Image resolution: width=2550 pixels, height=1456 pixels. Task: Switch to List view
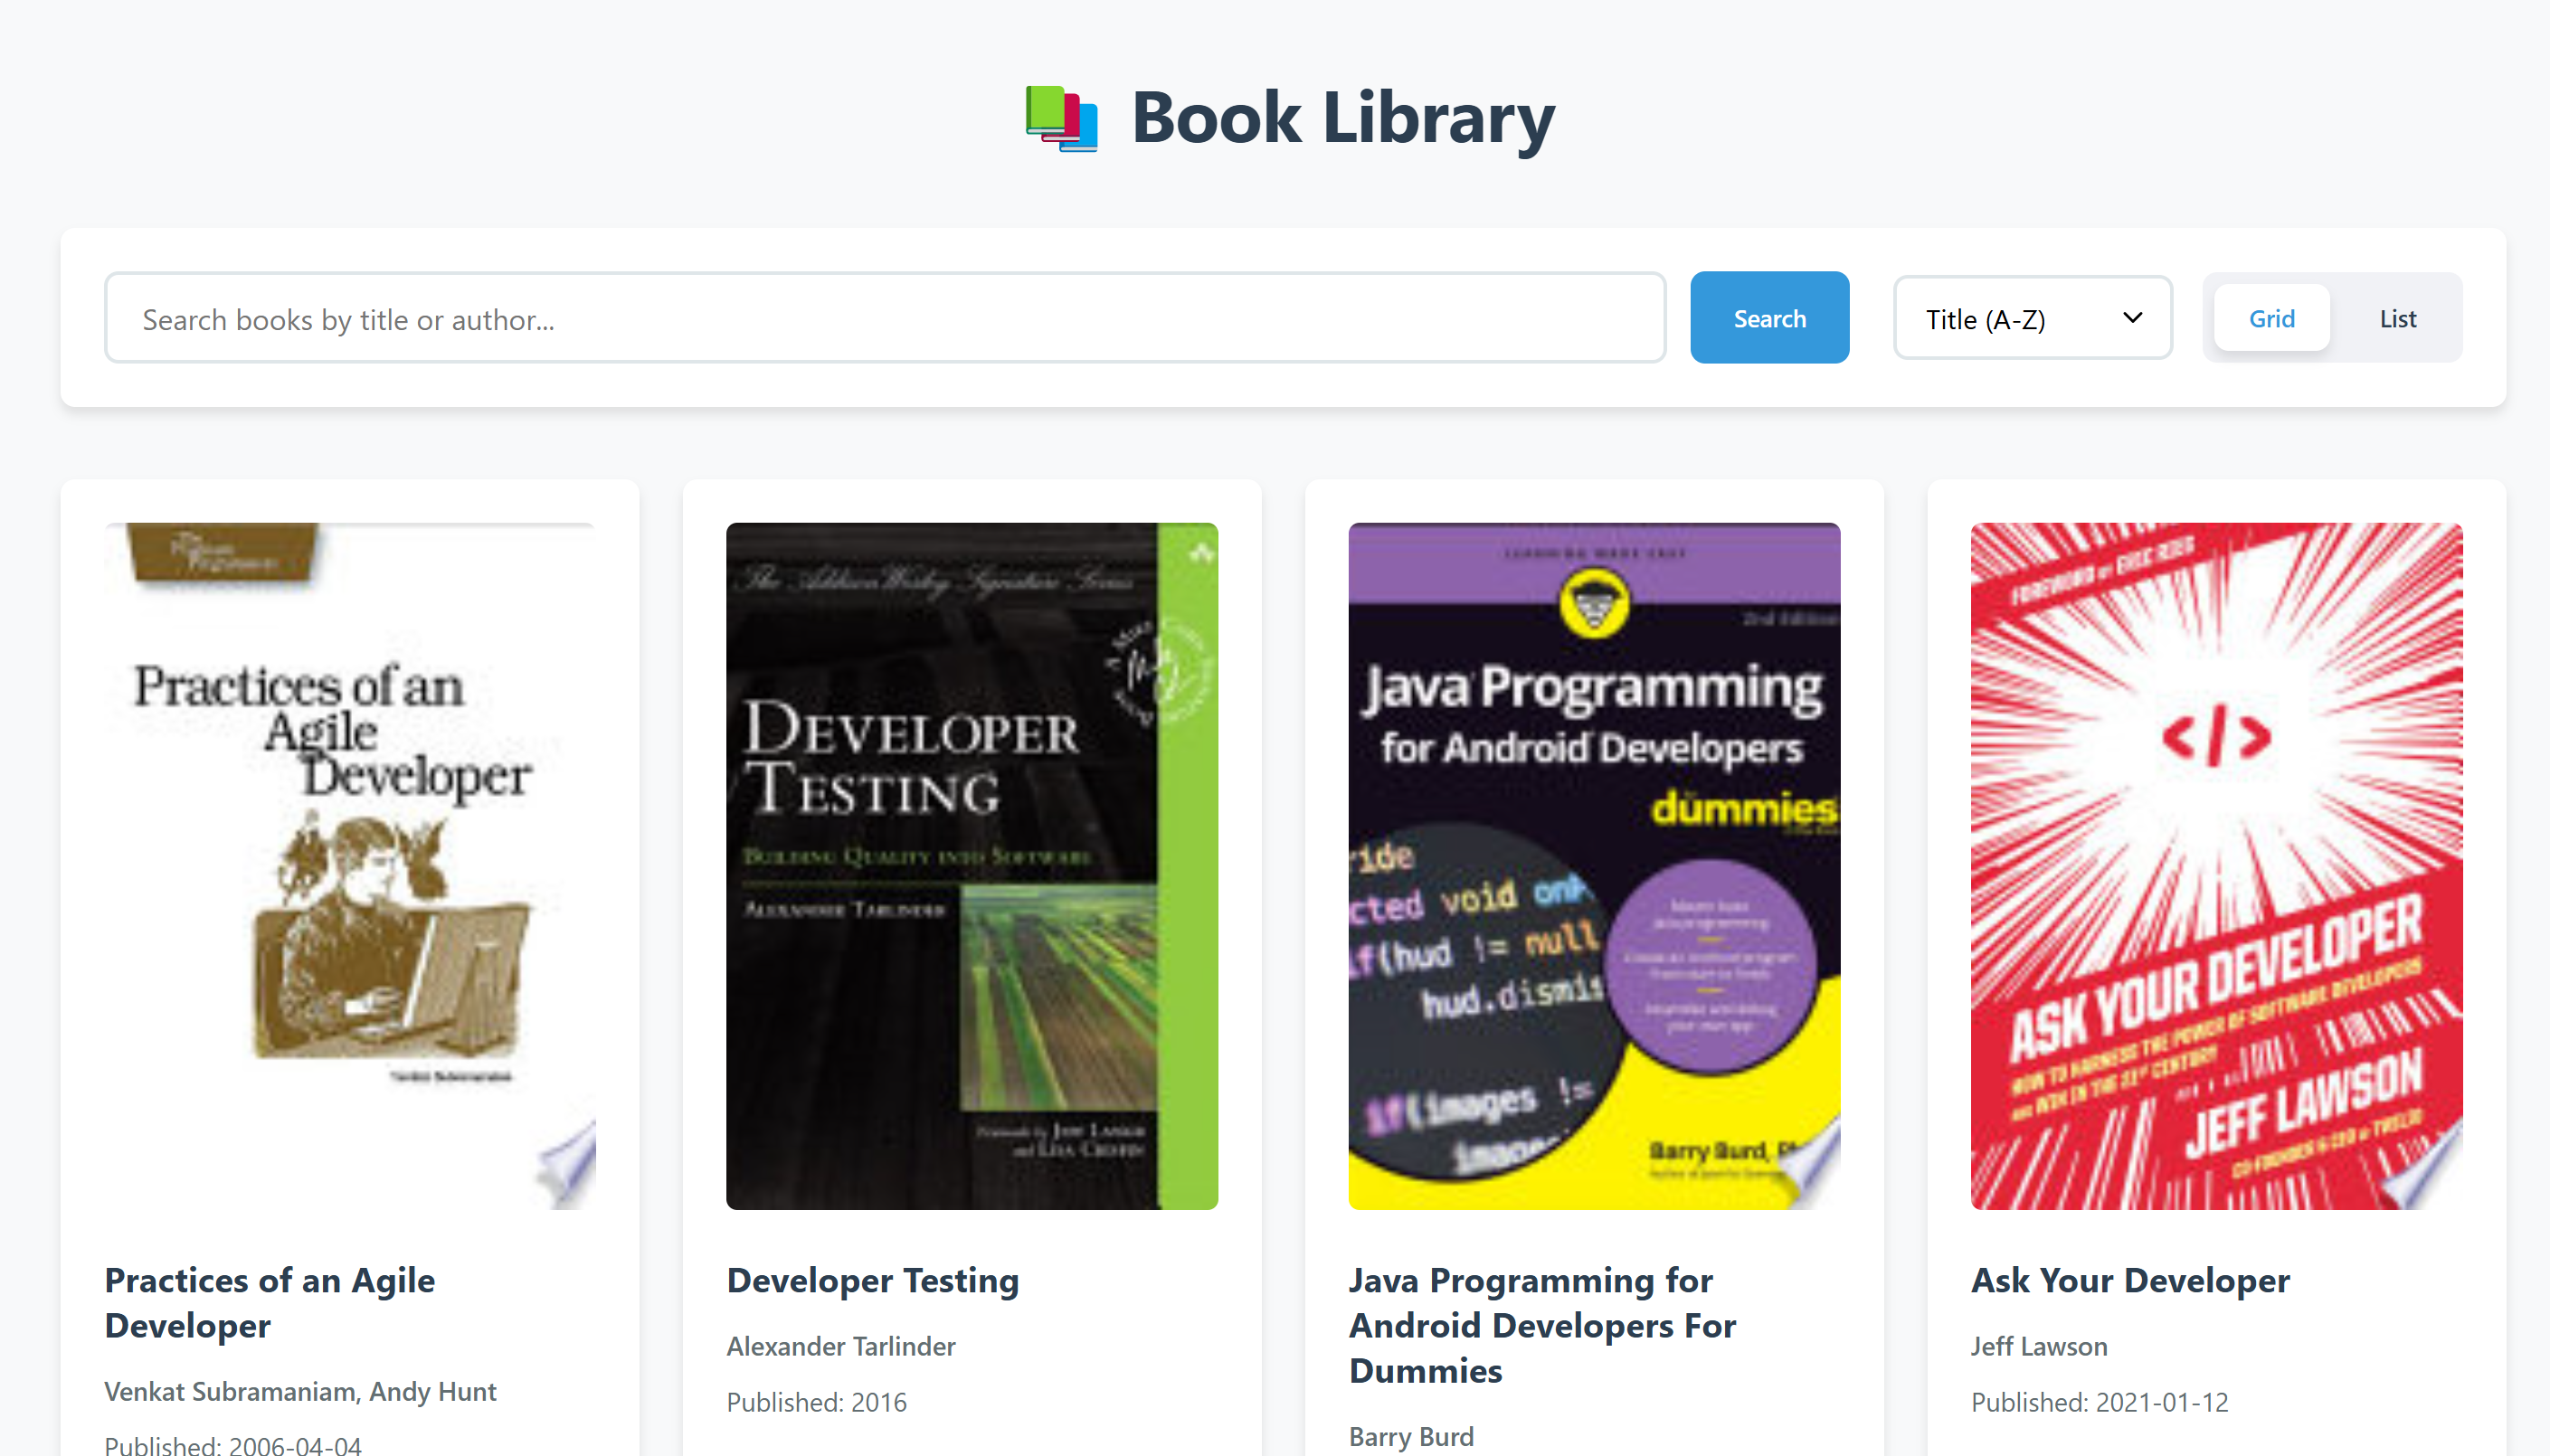coord(2397,318)
